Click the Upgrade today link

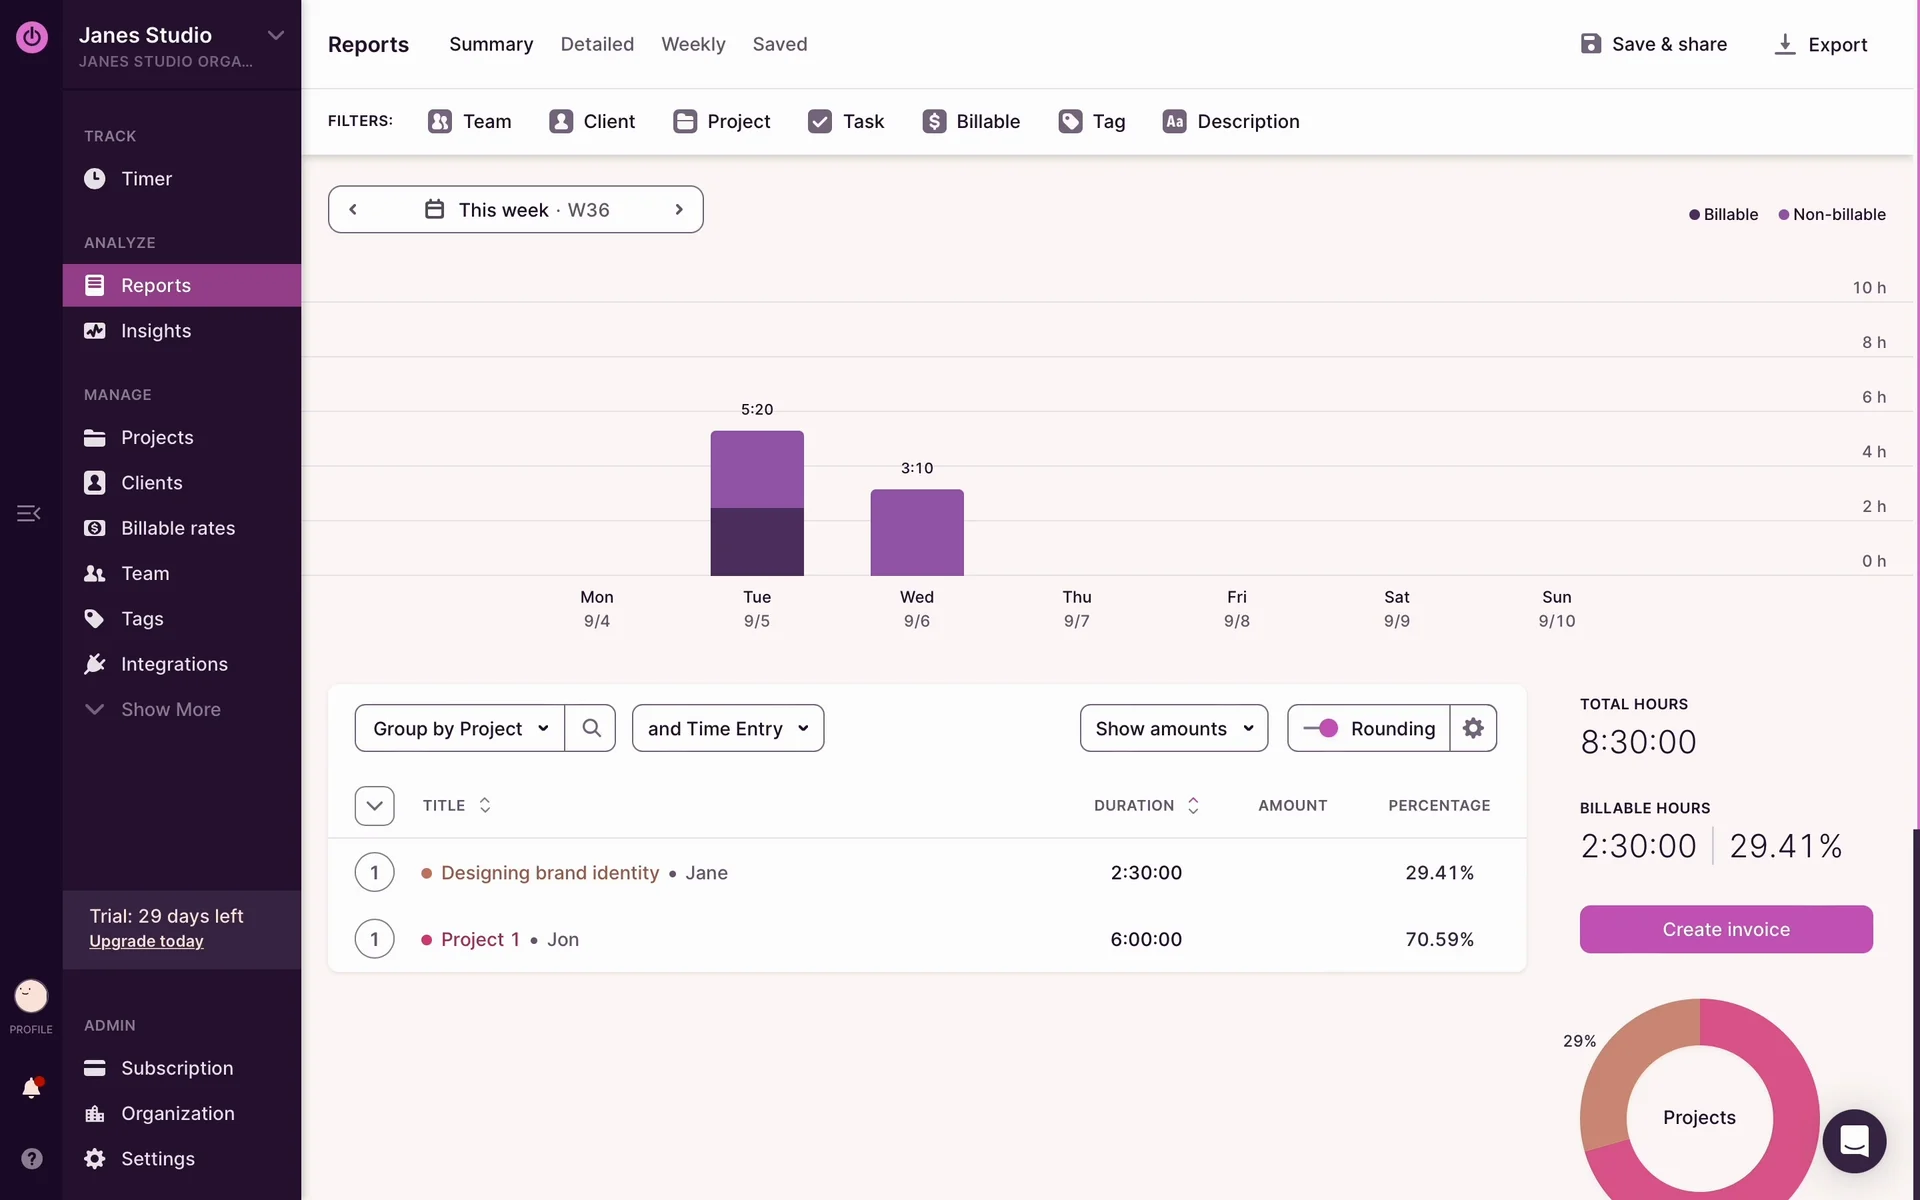[146, 941]
